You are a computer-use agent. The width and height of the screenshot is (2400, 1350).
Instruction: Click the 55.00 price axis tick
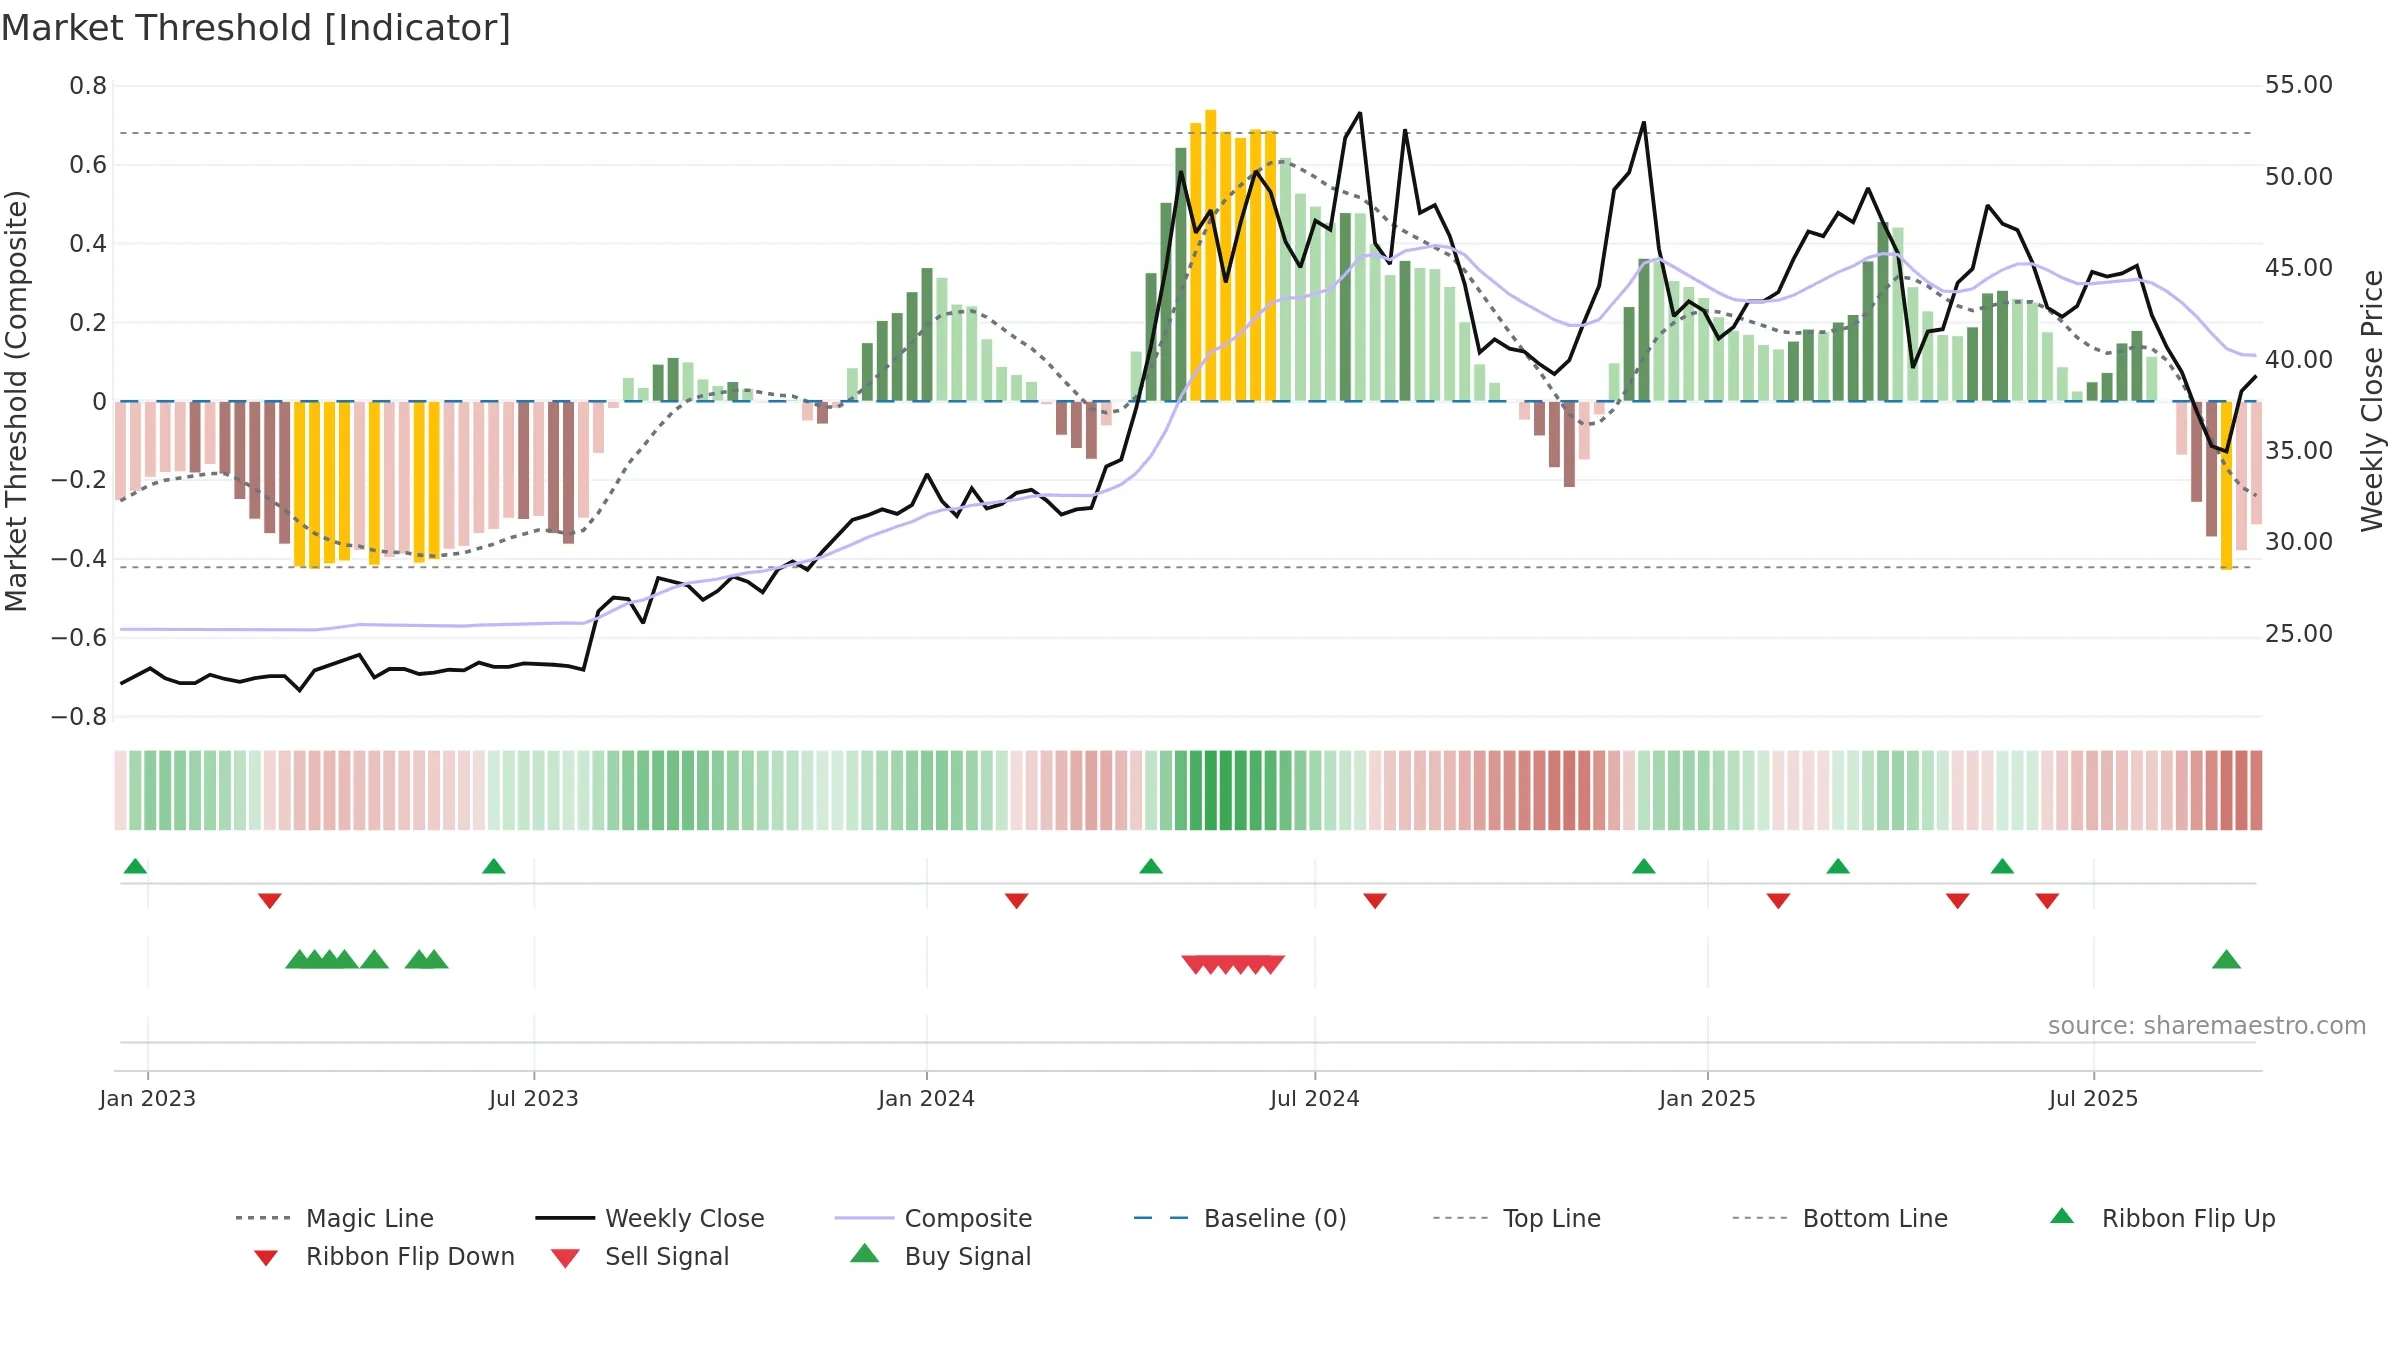pyautogui.click(x=2299, y=85)
